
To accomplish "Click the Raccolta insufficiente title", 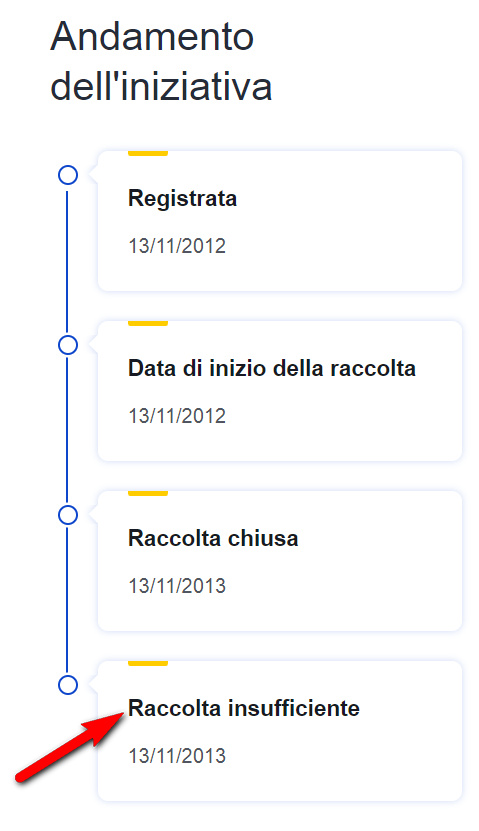I will pos(244,708).
